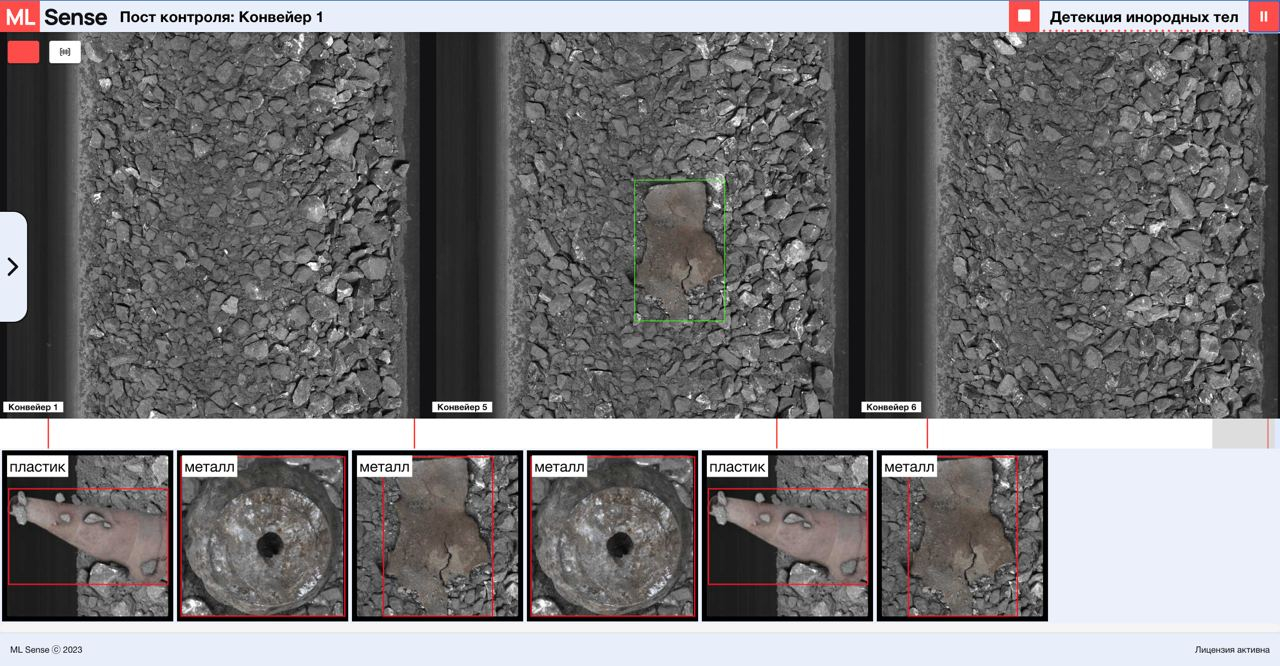Open the fourth thumbnail, second metal disc
The image size is (1280, 666).
click(612, 536)
